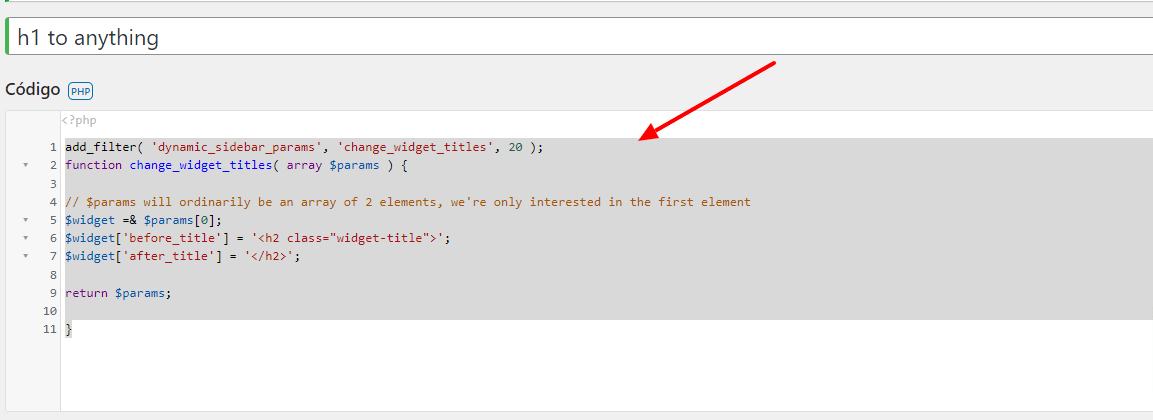Click line number 1 in the gutter

53,147
